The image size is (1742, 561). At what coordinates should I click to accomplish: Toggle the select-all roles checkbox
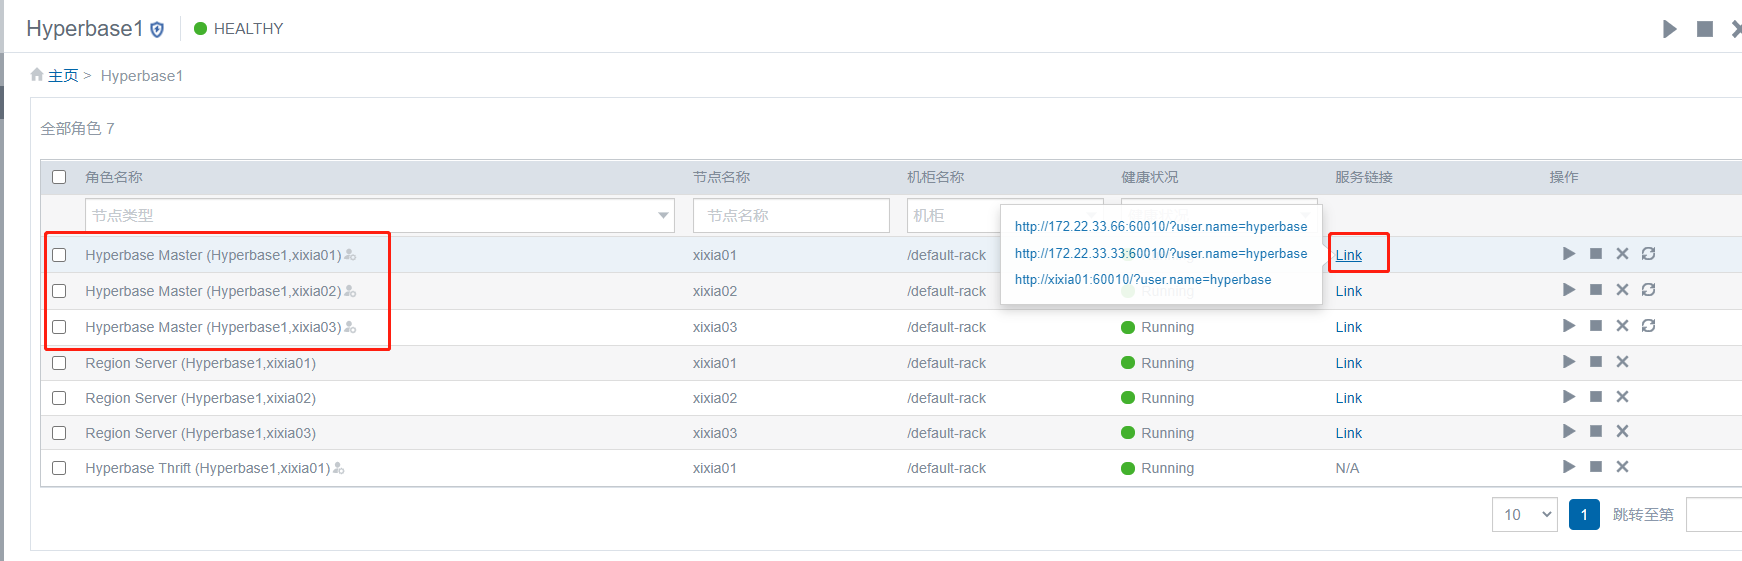pos(59,177)
